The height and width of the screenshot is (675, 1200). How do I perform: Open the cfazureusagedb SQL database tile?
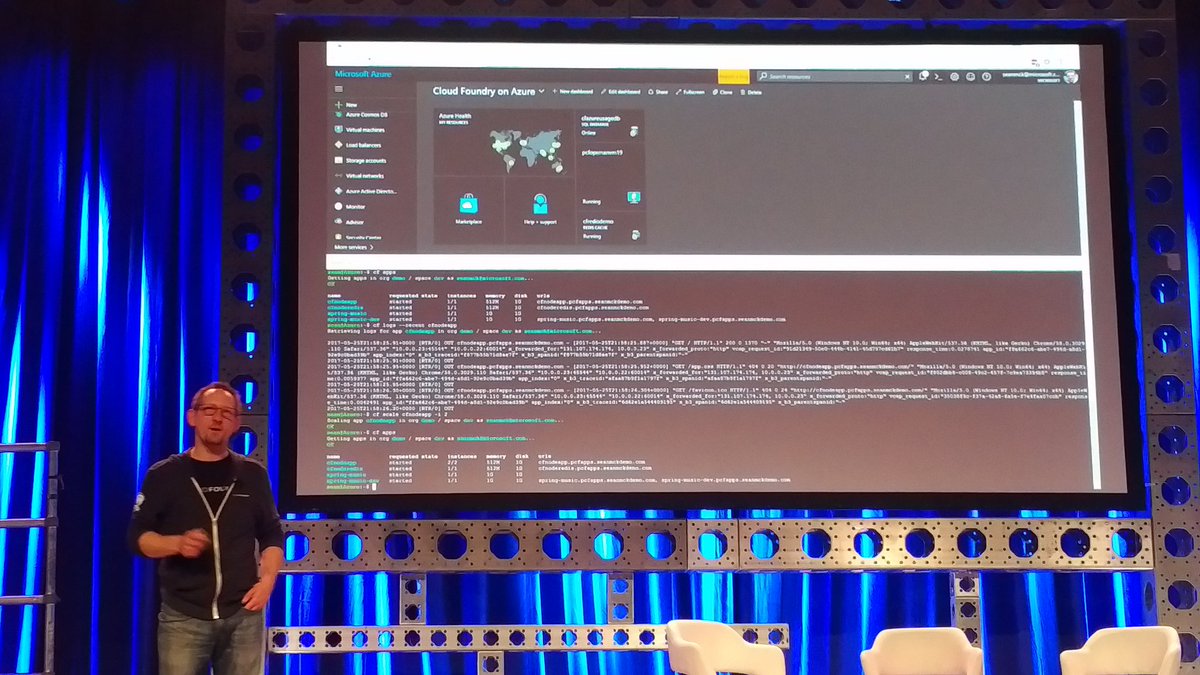tap(610, 125)
